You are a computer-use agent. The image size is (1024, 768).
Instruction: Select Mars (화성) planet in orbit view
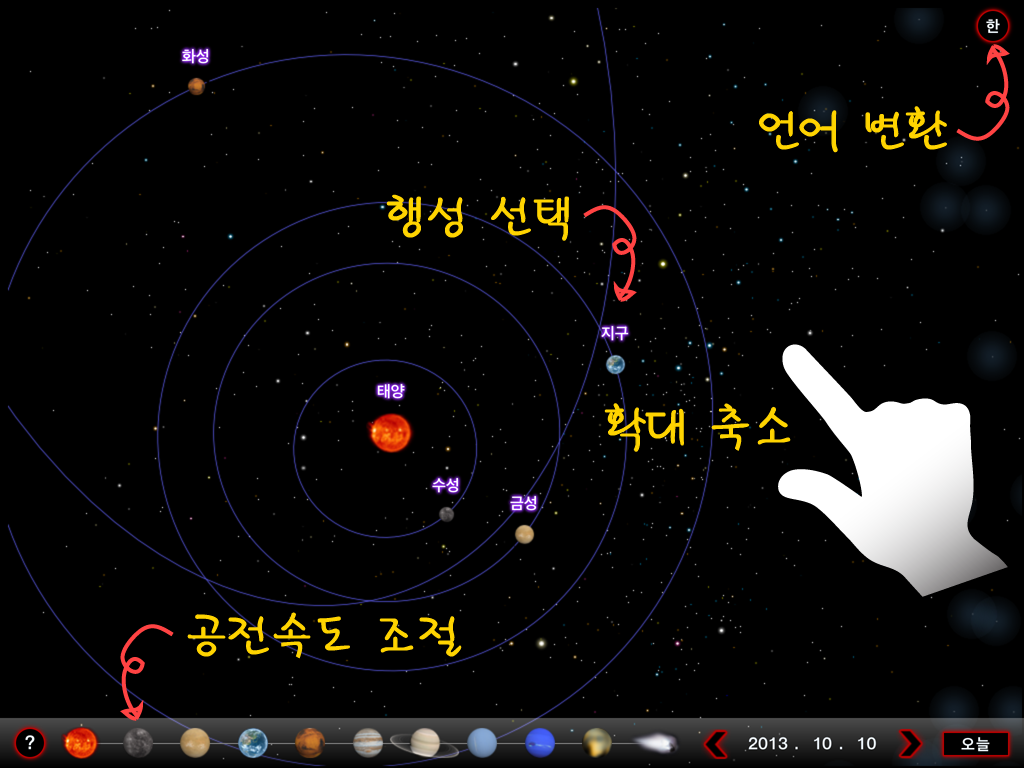point(197,86)
